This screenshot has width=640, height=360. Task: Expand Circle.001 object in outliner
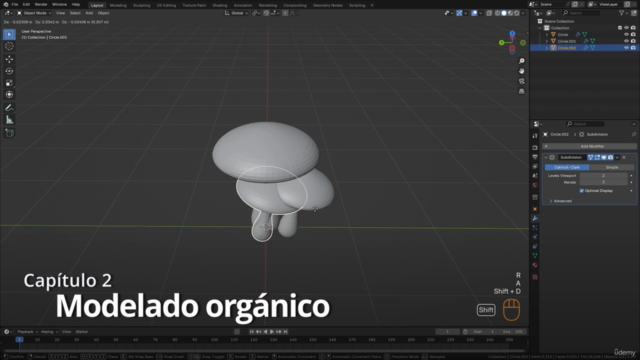coord(547,41)
